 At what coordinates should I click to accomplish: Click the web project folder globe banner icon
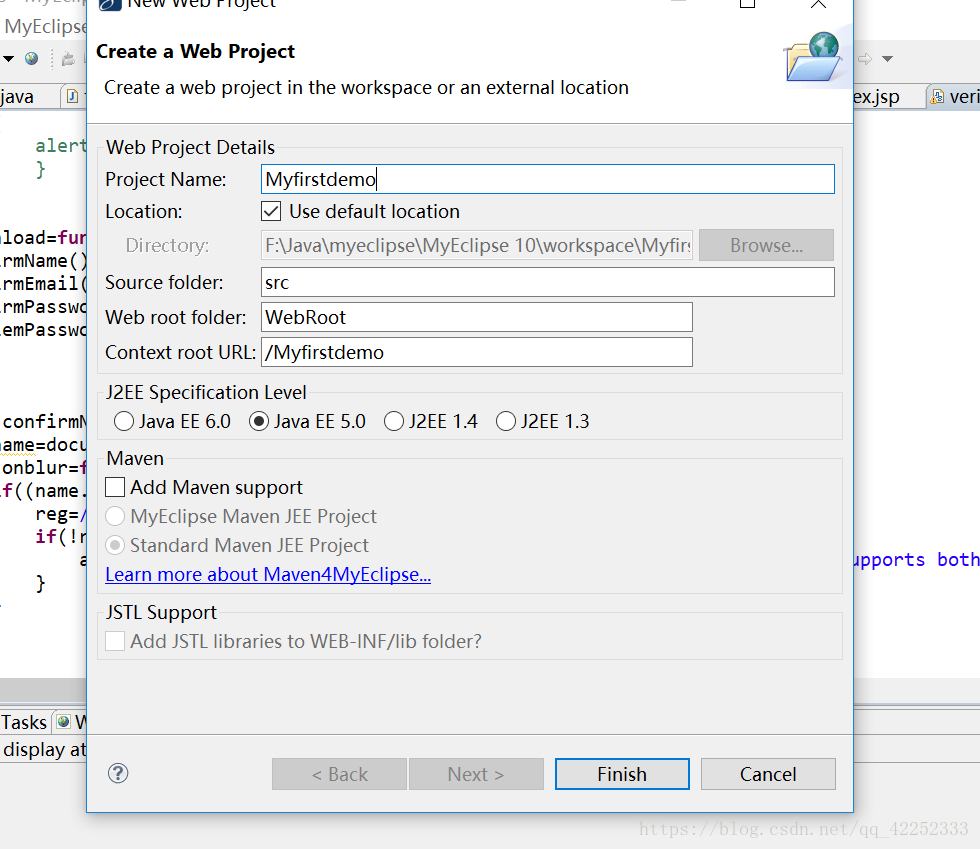tap(813, 57)
